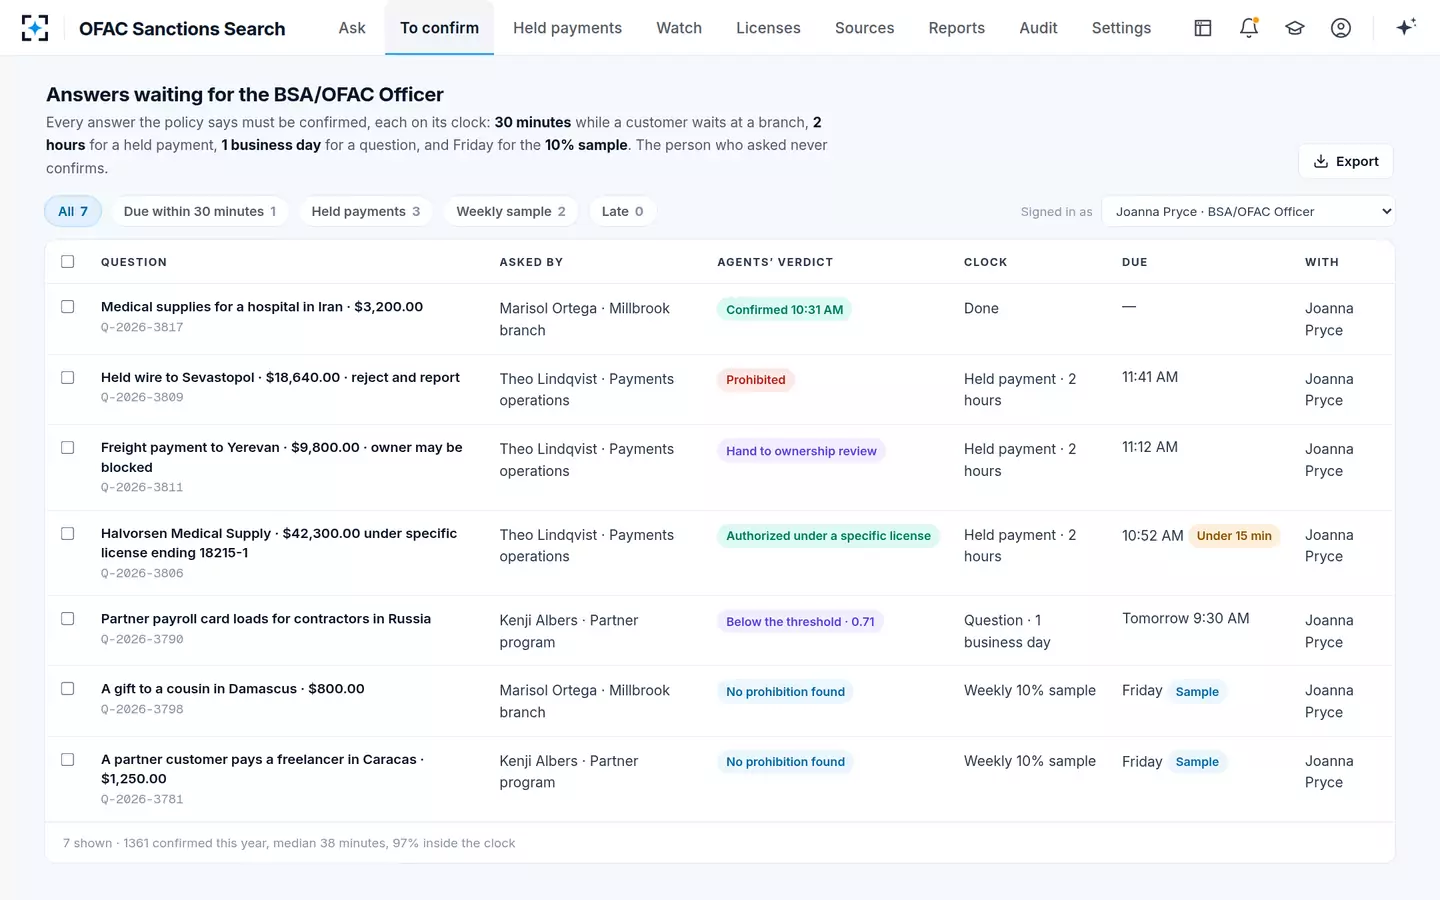Go to the Audit tab
Screen dimensions: 1440x900
1038,28
